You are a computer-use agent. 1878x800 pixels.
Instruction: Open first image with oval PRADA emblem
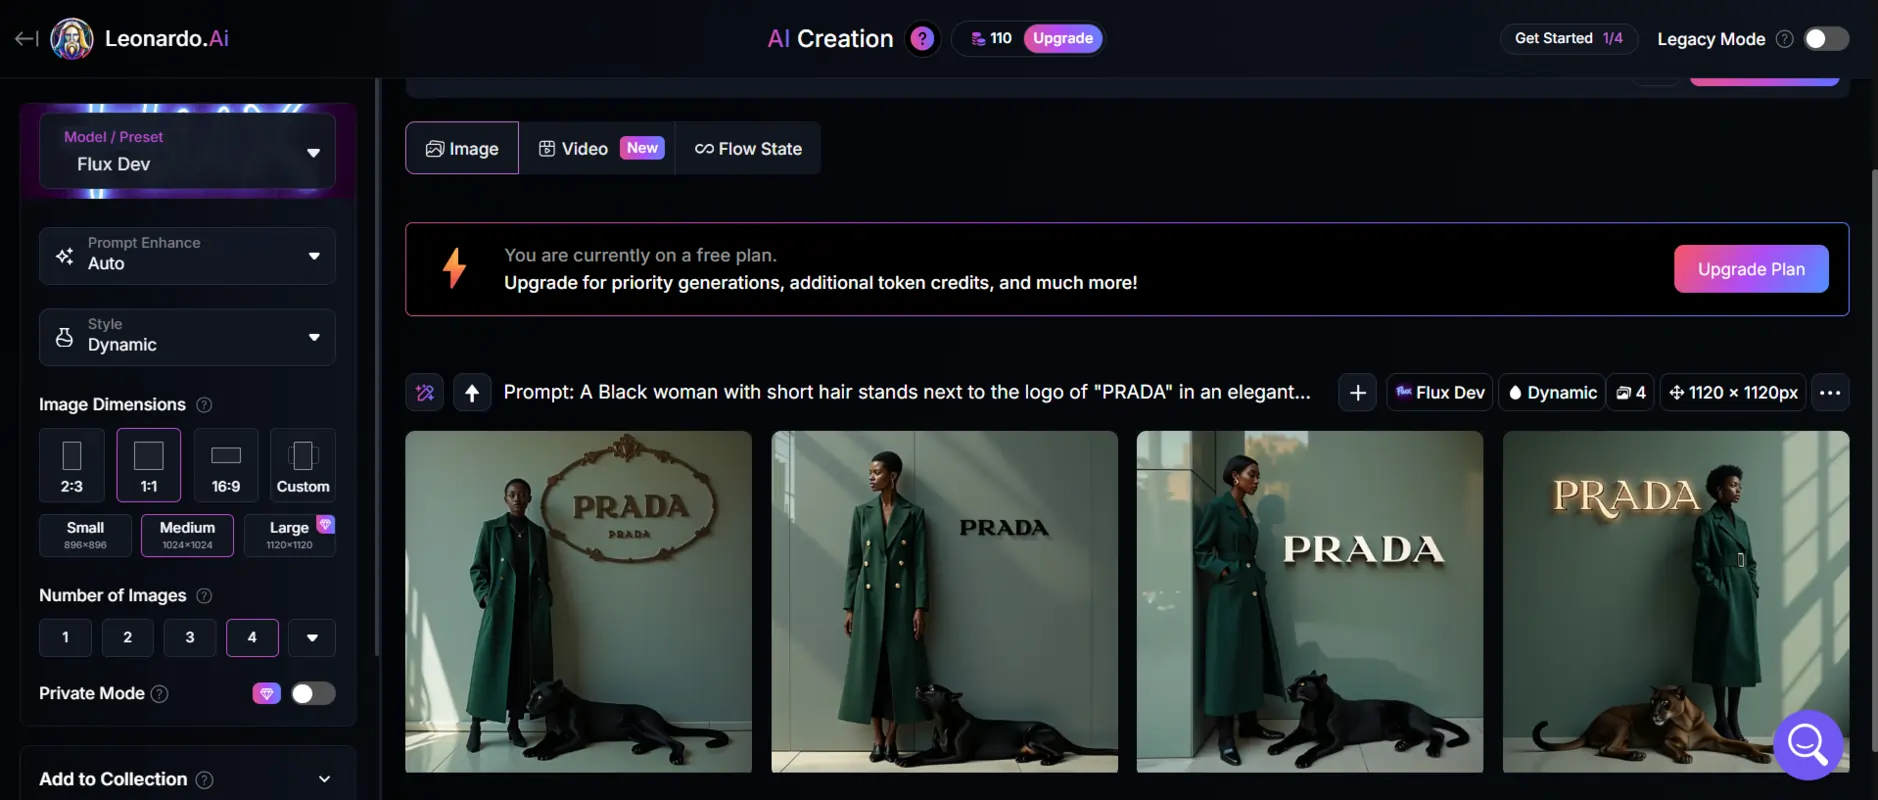pyautogui.click(x=578, y=601)
